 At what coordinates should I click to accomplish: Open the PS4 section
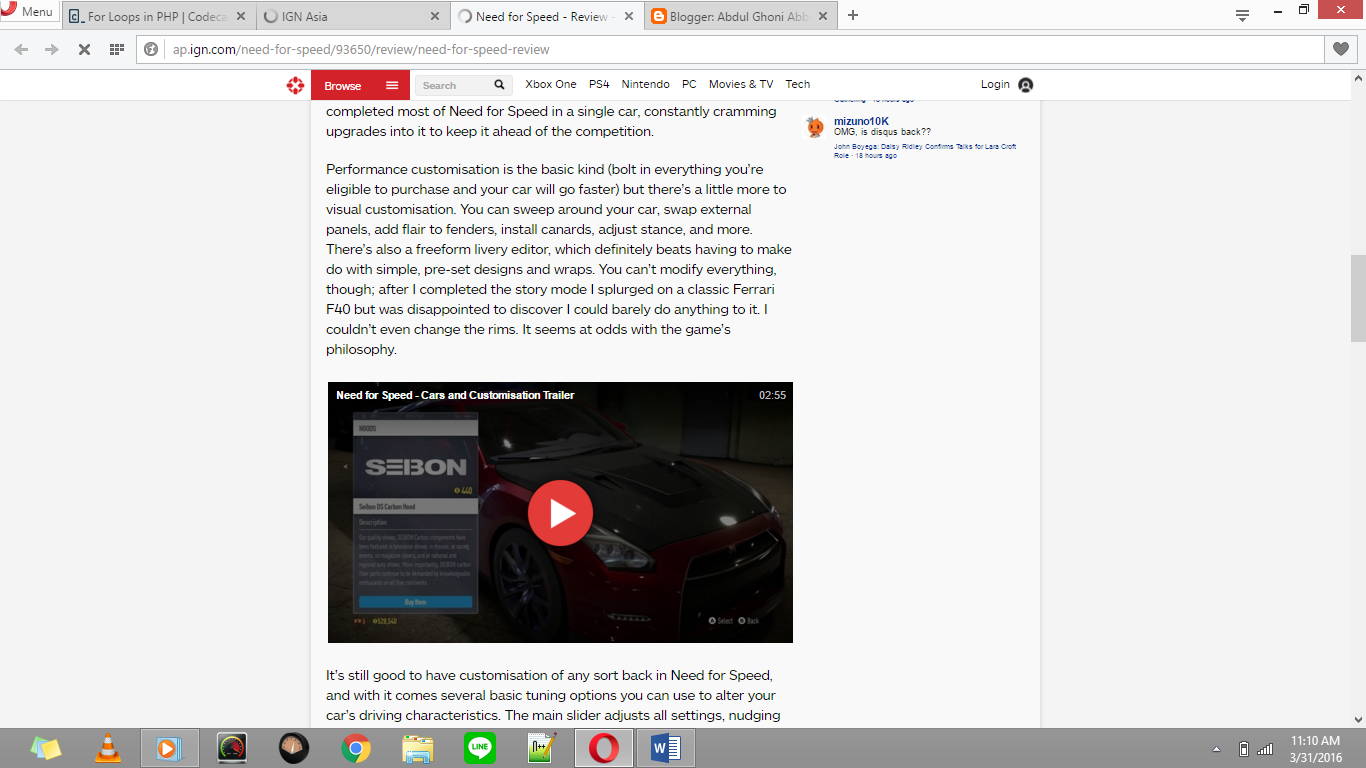[x=599, y=84]
